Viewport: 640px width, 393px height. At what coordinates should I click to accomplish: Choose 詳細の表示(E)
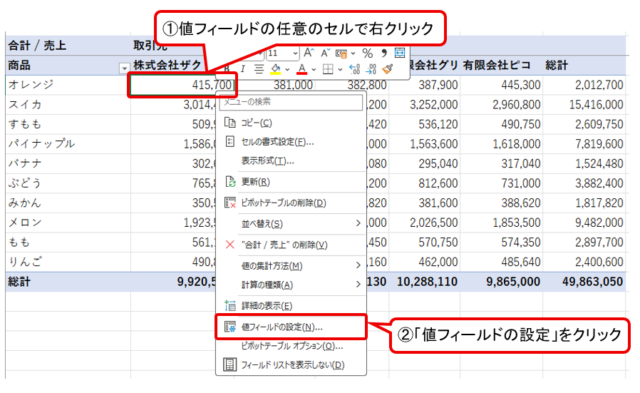coord(291,306)
